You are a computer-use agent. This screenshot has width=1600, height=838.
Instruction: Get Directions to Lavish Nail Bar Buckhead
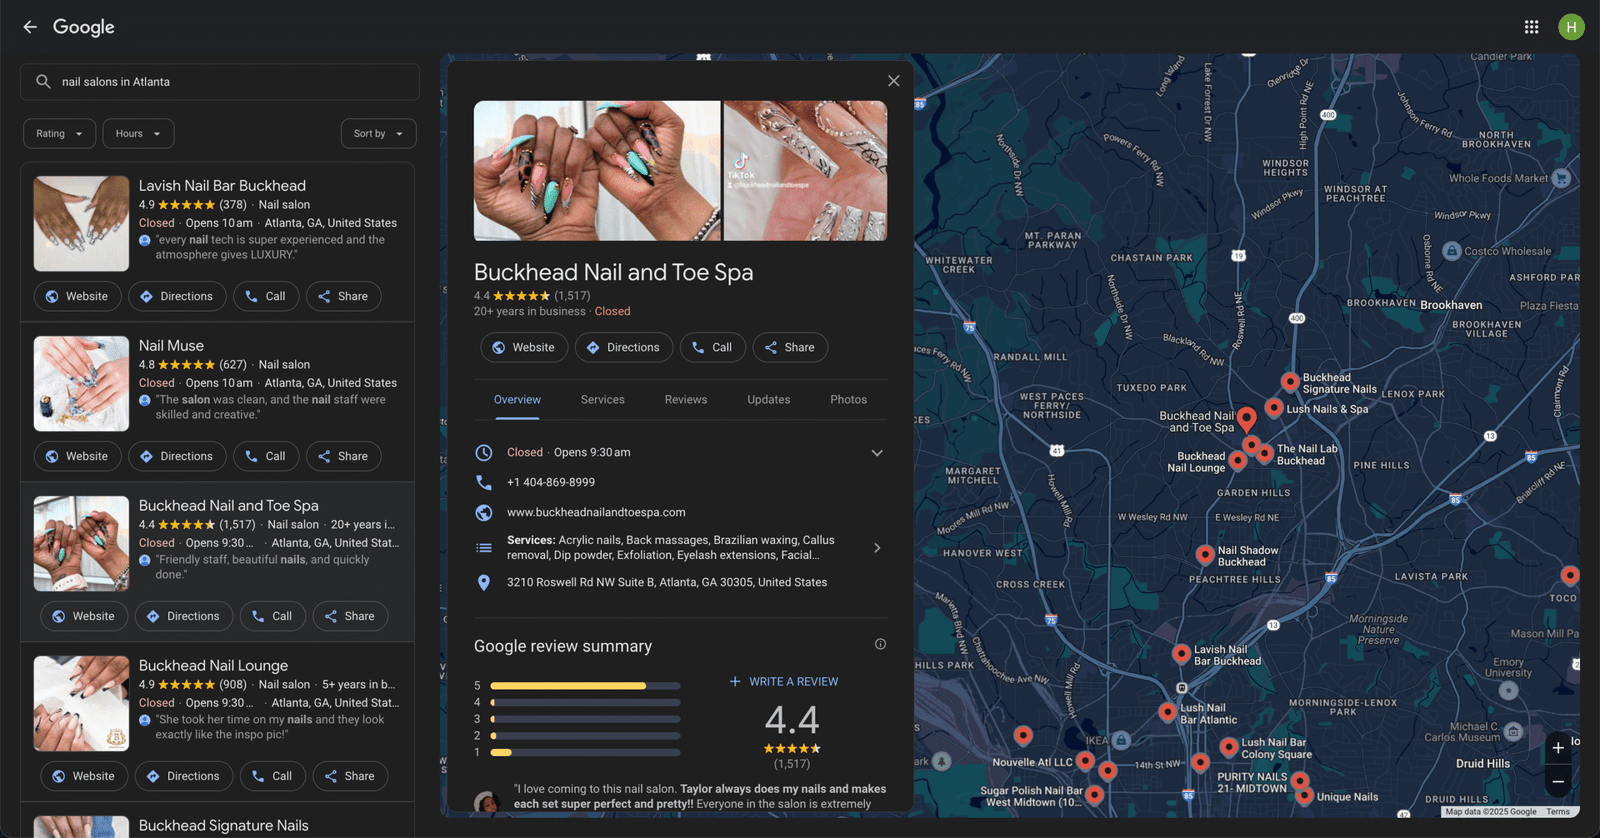pos(177,296)
